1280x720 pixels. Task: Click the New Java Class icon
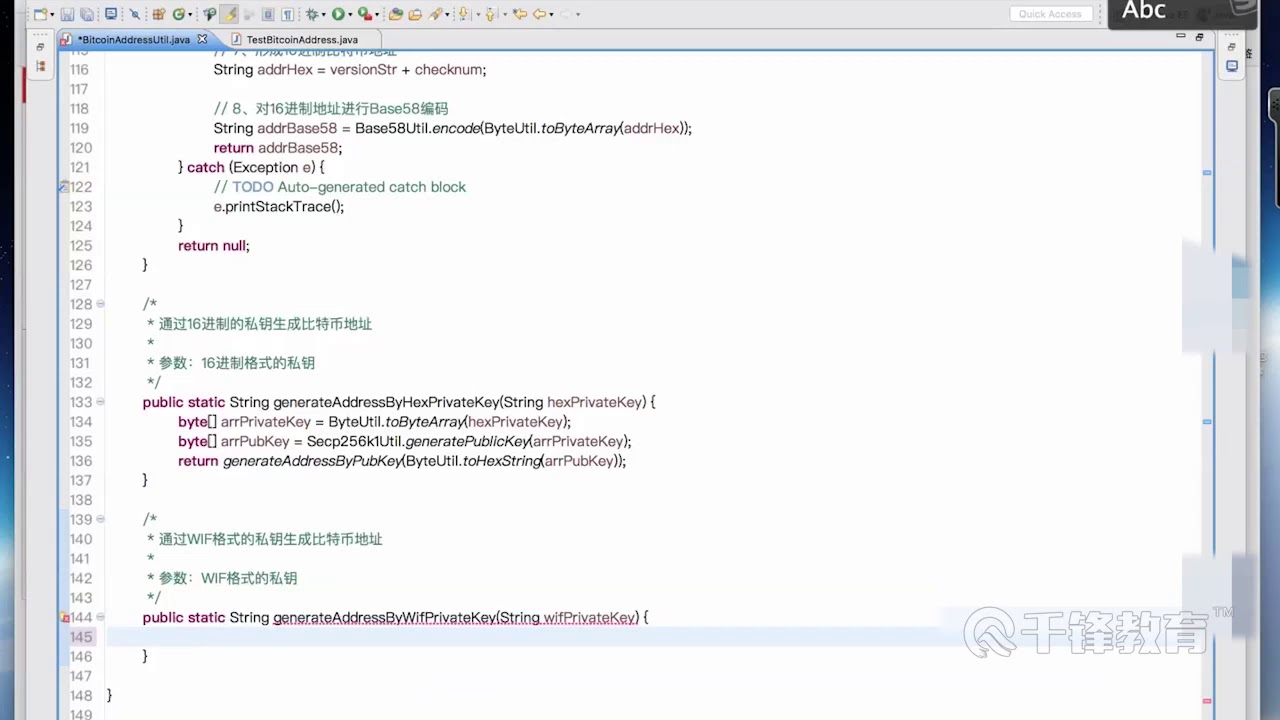[179, 14]
